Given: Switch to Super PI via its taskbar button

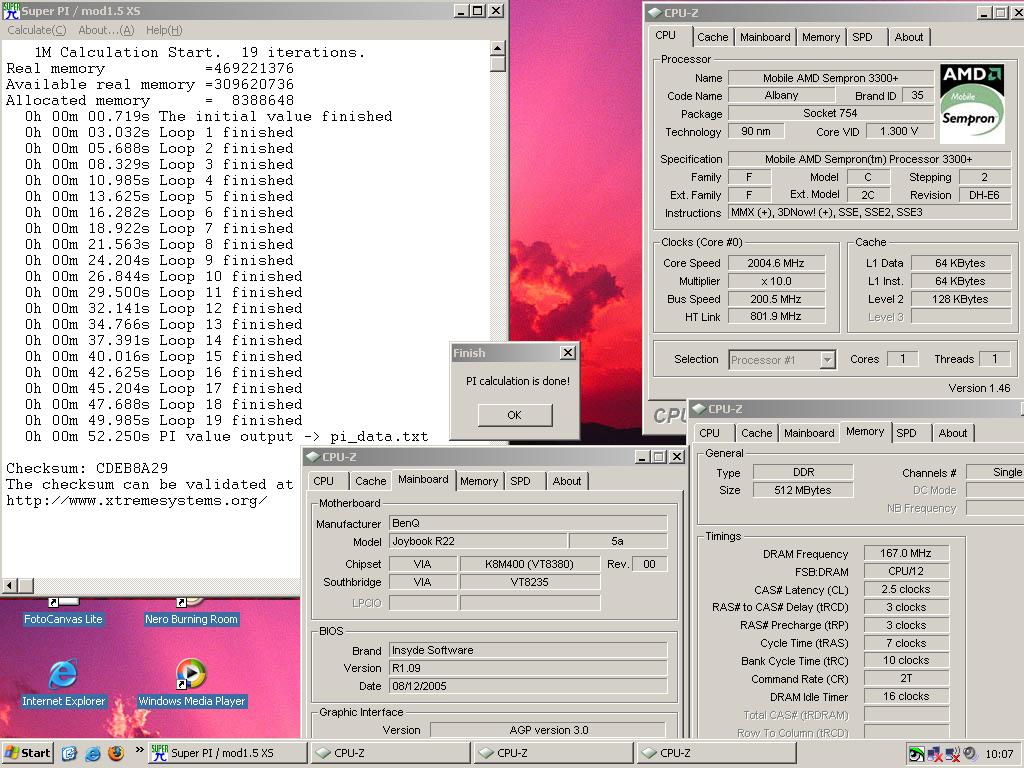Looking at the screenshot, I should pos(227,753).
